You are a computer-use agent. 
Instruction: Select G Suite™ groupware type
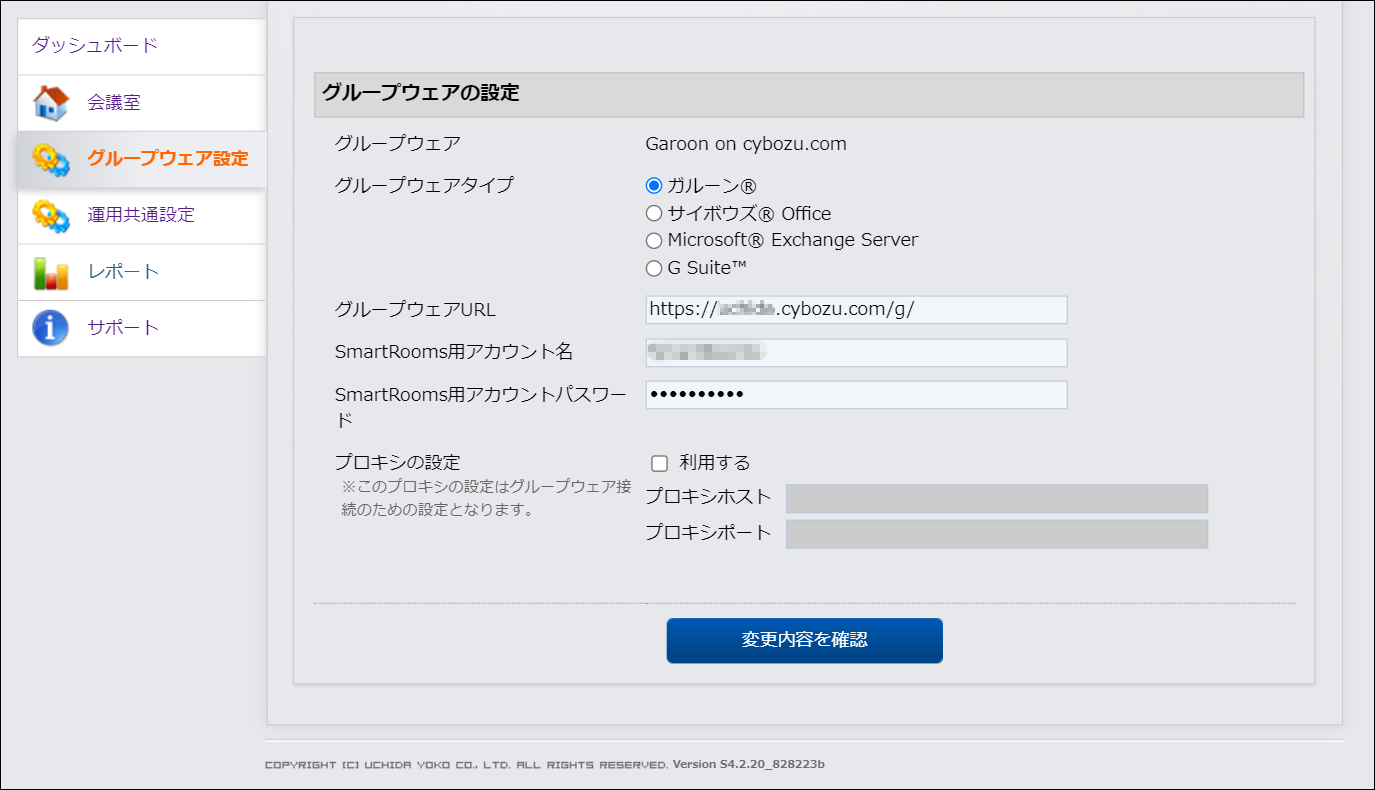point(654,268)
